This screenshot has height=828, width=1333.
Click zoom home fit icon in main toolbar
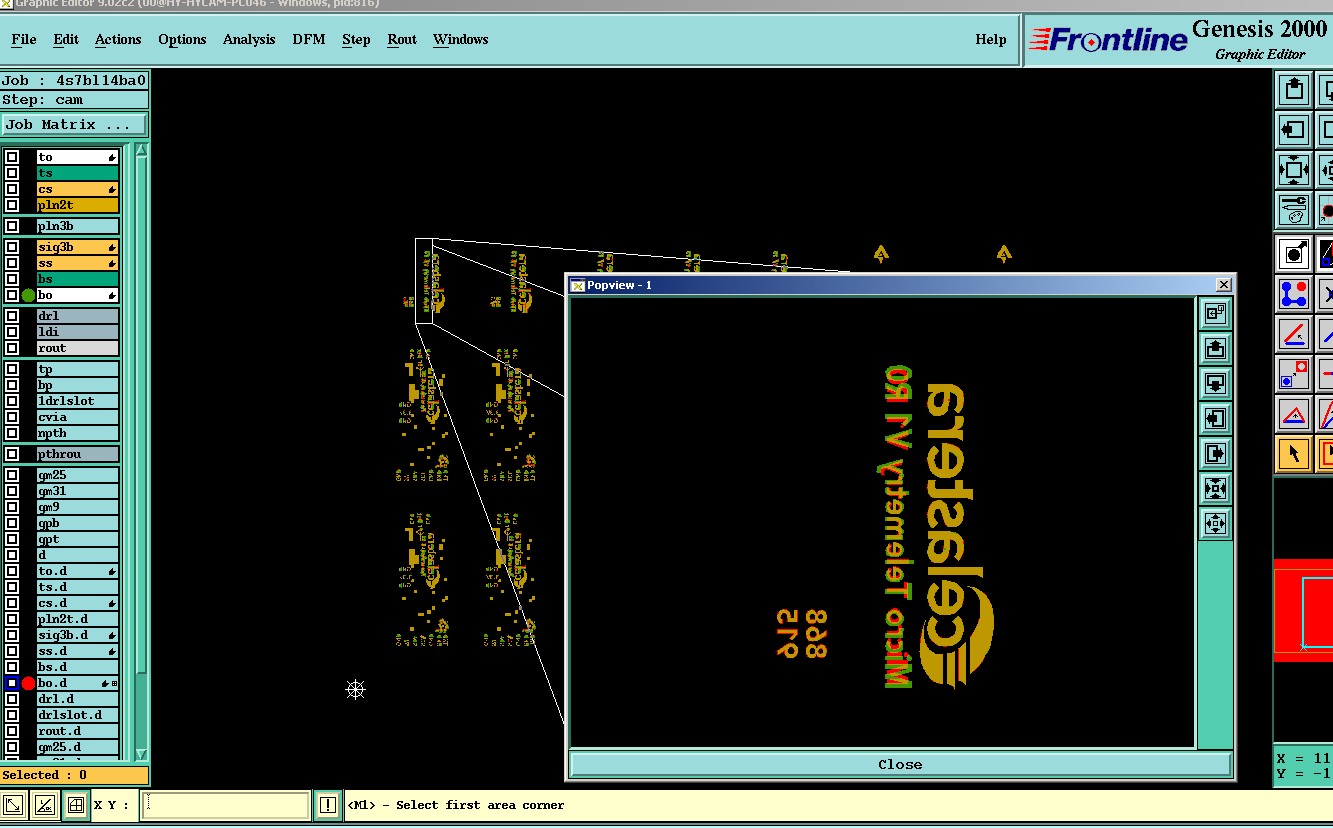(1294, 169)
